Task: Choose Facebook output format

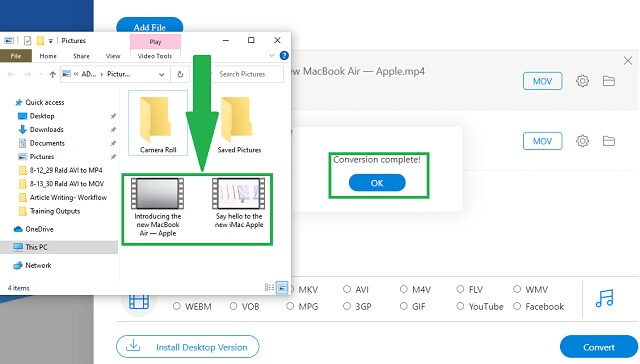Action: 539,306
